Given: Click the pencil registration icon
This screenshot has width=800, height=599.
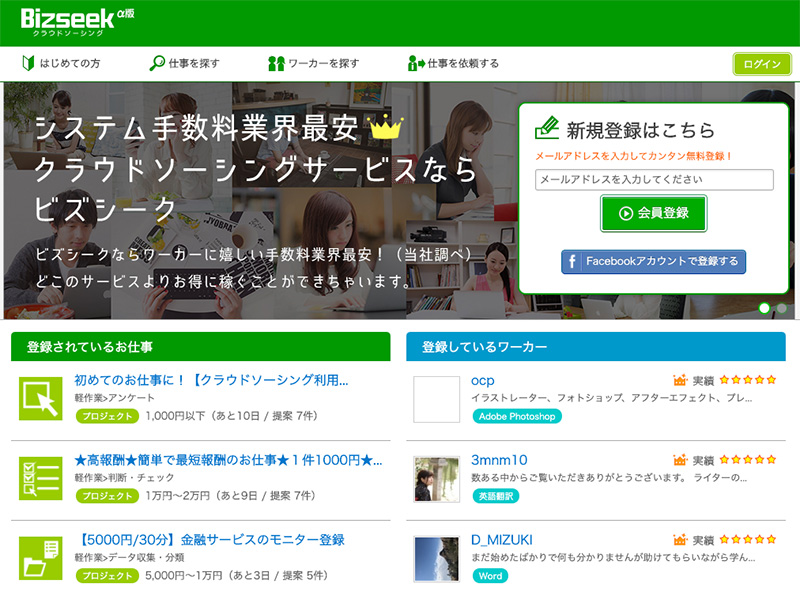Looking at the screenshot, I should (547, 128).
